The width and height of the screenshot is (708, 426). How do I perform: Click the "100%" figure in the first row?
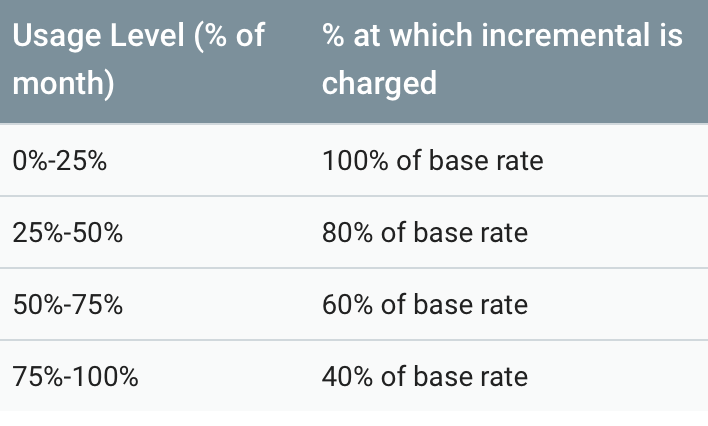click(349, 161)
